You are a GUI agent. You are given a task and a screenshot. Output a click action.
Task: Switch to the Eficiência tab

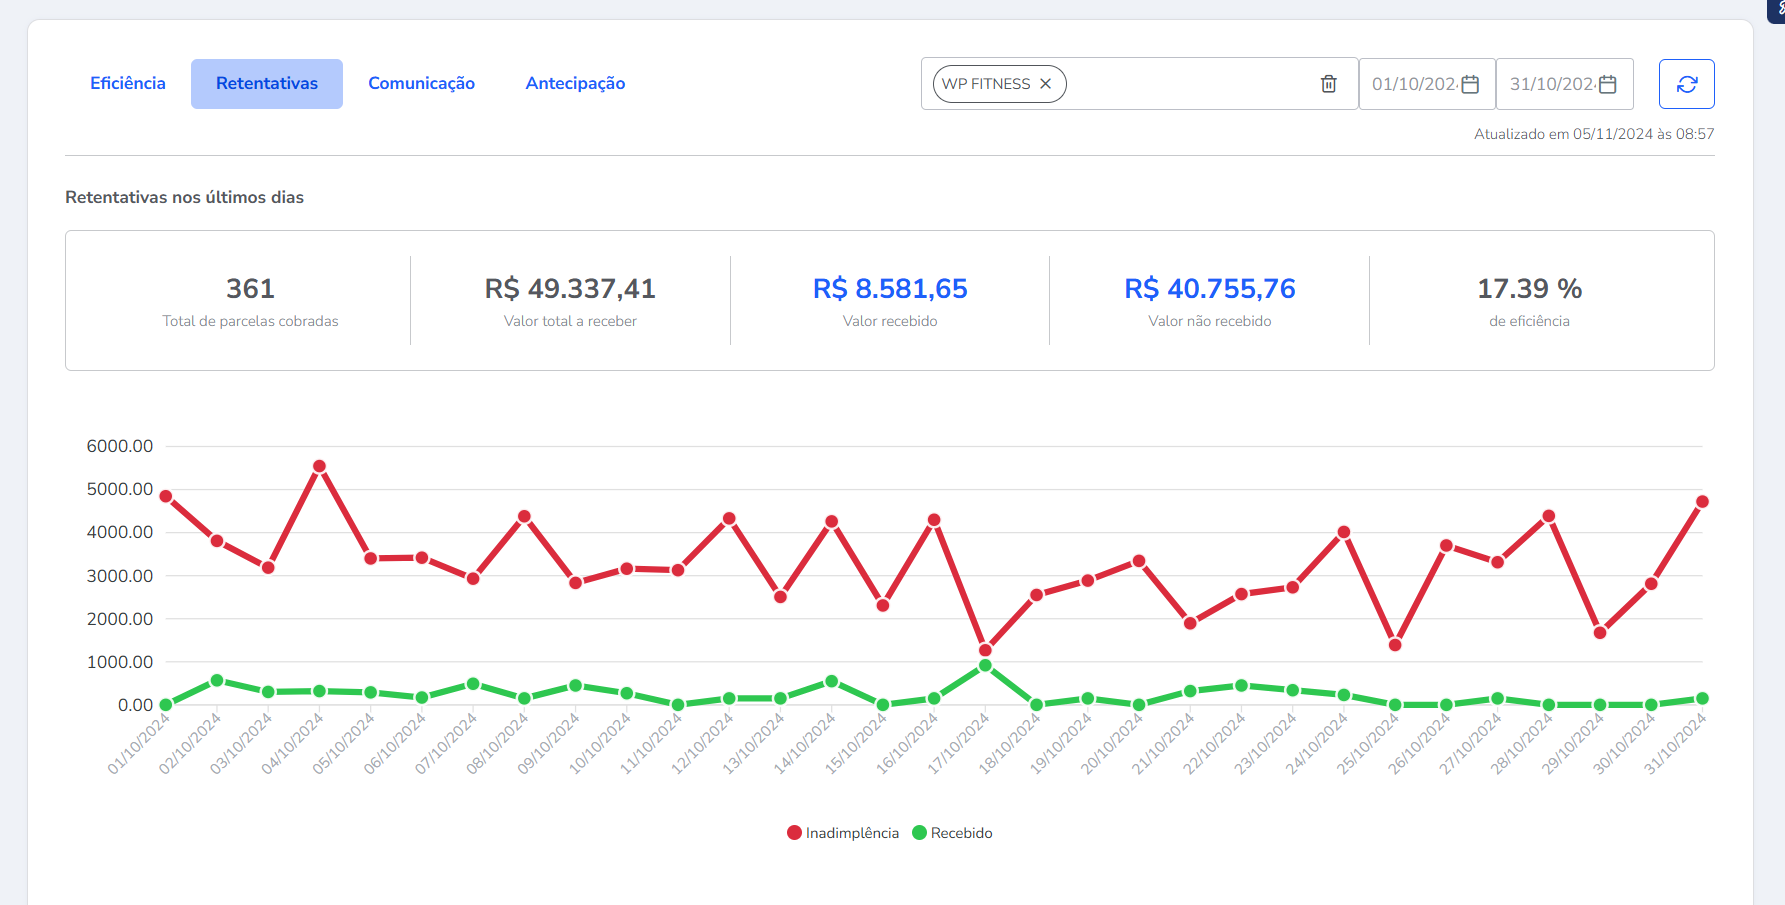128,84
